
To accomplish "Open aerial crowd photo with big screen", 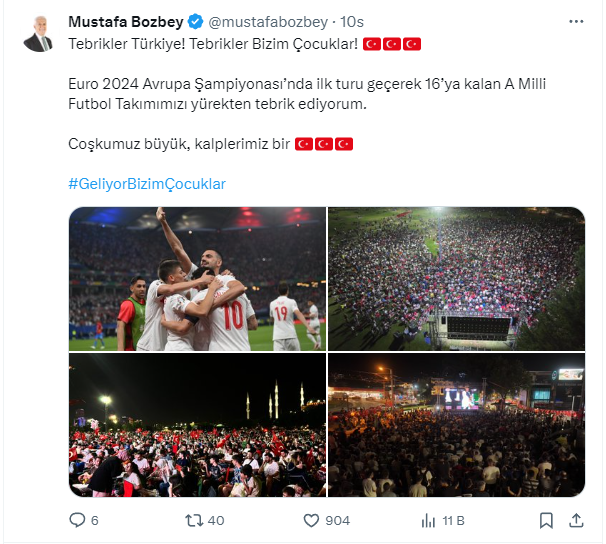I will click(x=456, y=279).
